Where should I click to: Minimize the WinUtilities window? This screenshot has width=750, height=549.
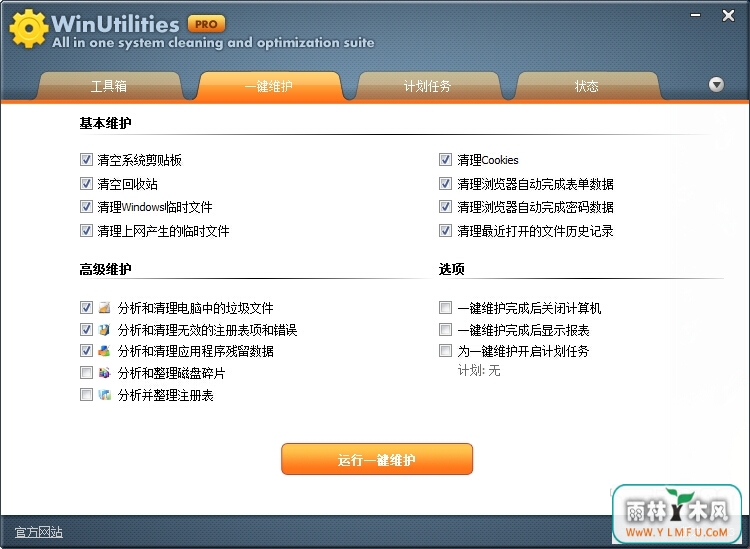(696, 16)
